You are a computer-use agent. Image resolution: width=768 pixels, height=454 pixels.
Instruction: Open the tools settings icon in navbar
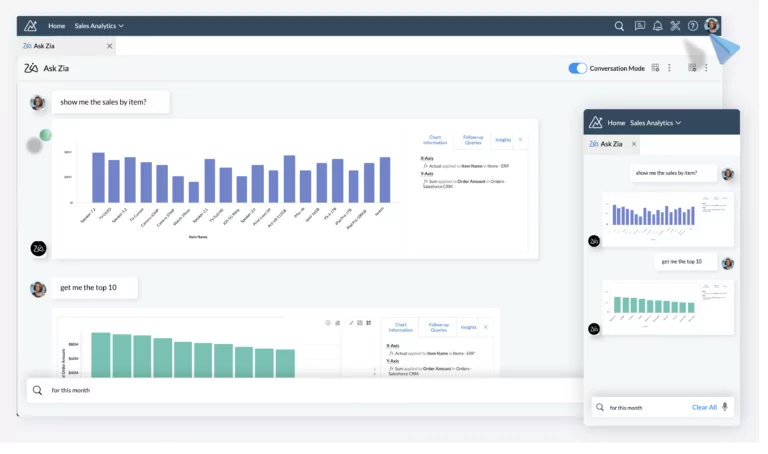pos(675,26)
